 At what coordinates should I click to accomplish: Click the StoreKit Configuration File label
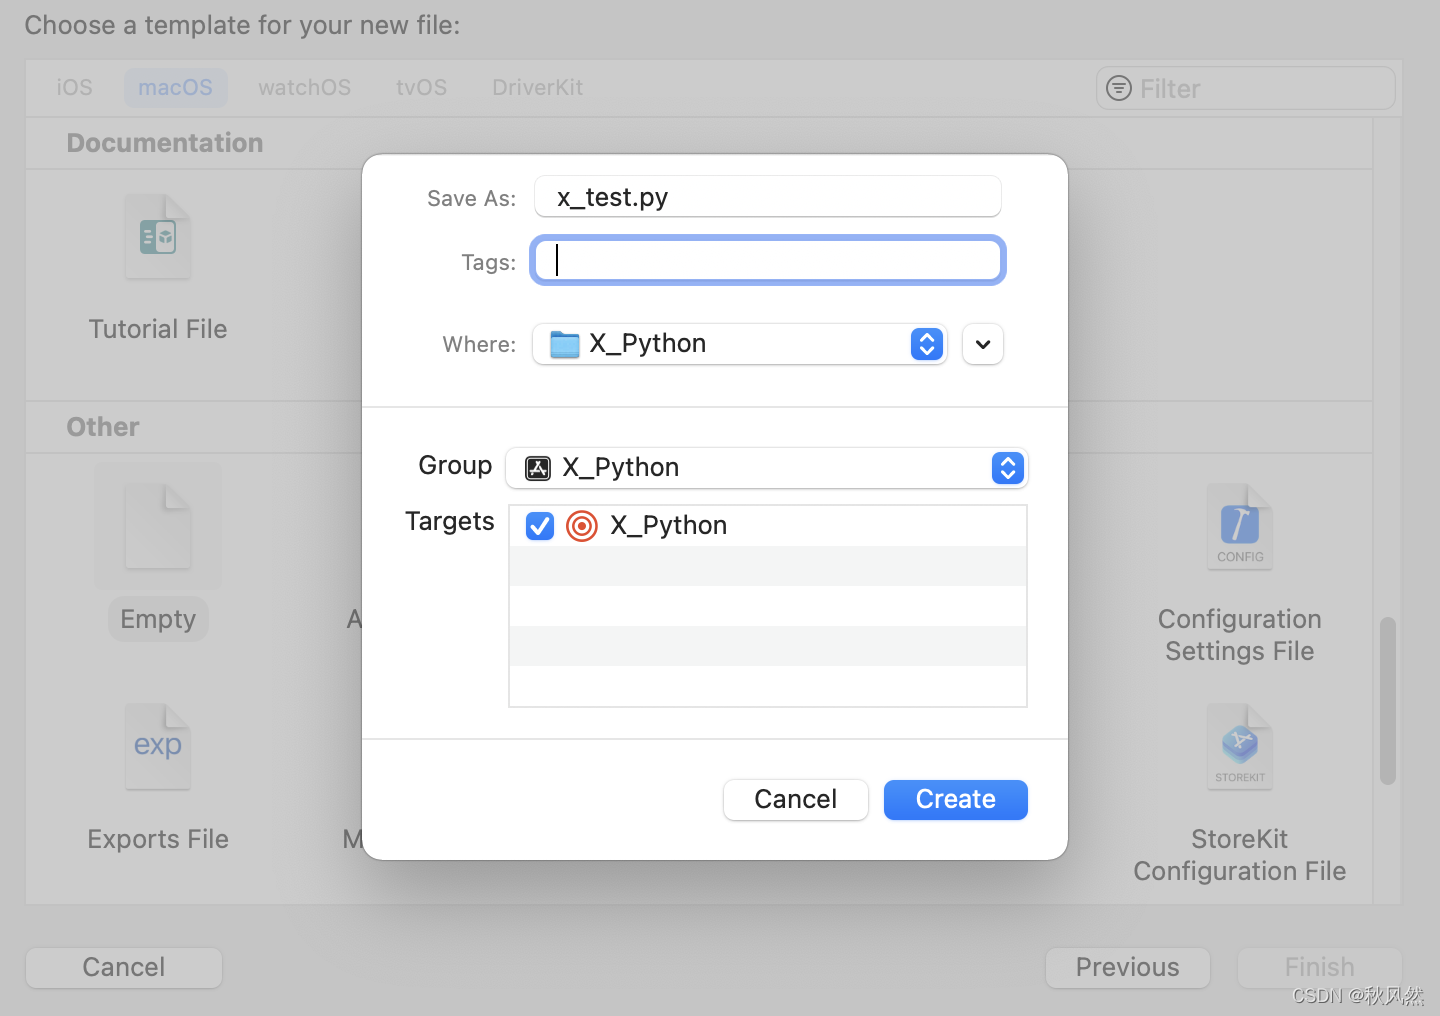pyautogui.click(x=1240, y=855)
